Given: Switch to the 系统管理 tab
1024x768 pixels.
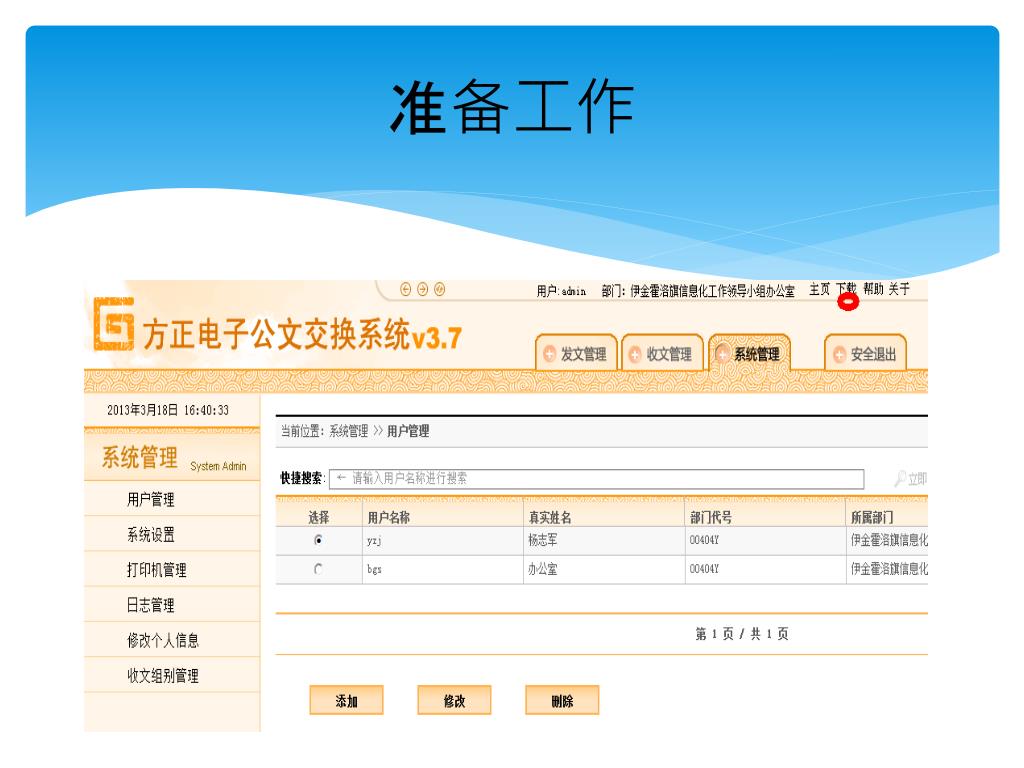Looking at the screenshot, I should point(750,354).
